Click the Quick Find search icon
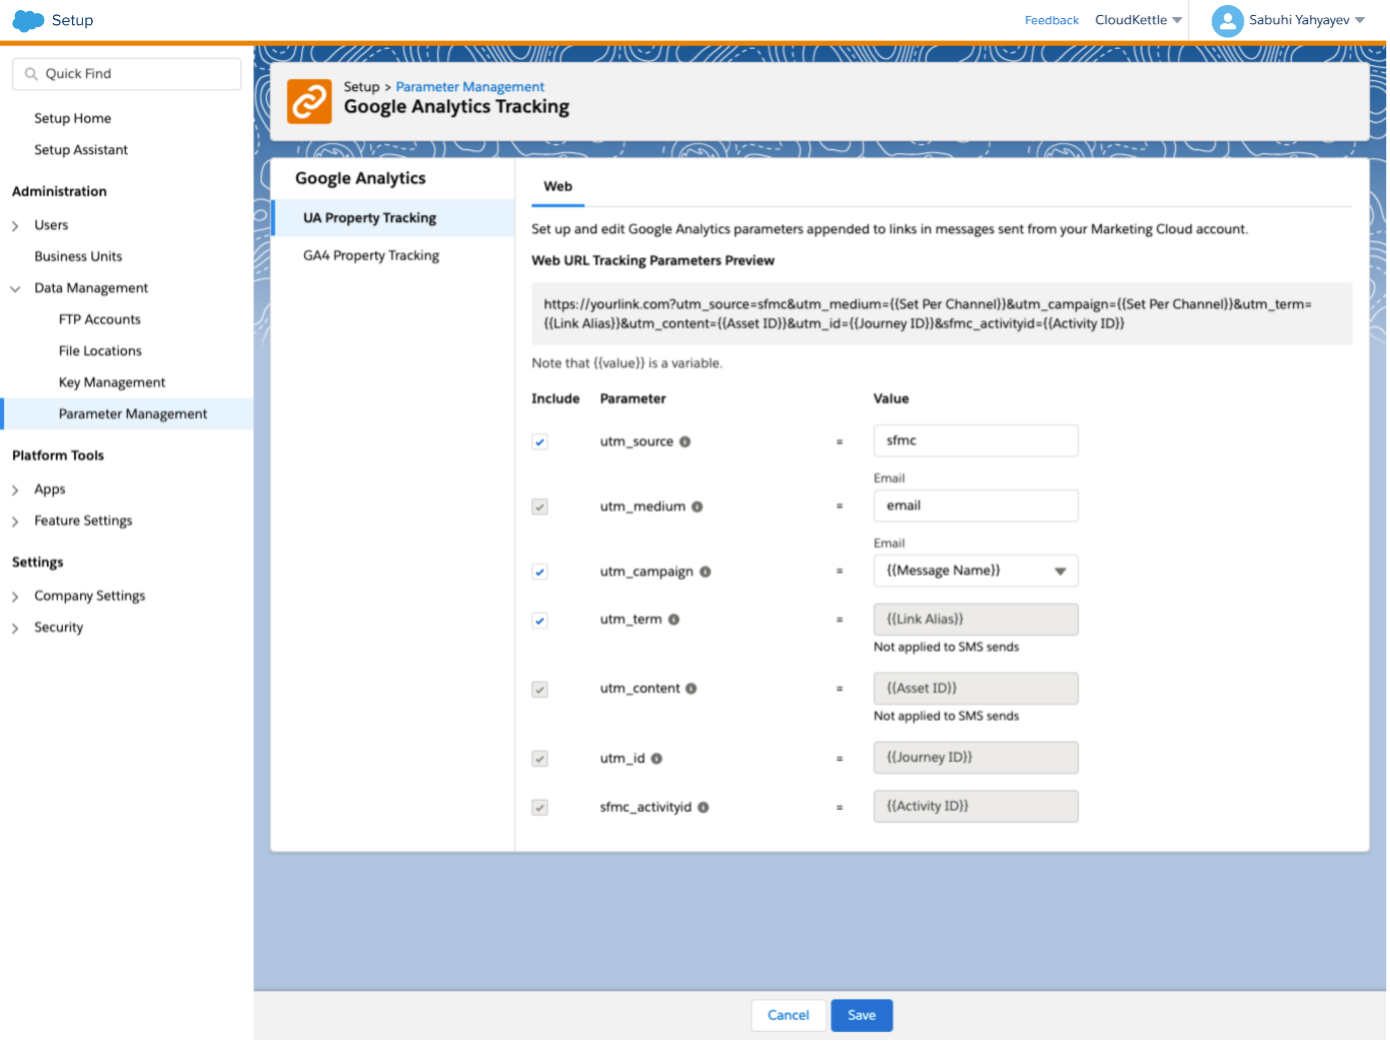This screenshot has width=1390, height=1045. pyautogui.click(x=31, y=74)
